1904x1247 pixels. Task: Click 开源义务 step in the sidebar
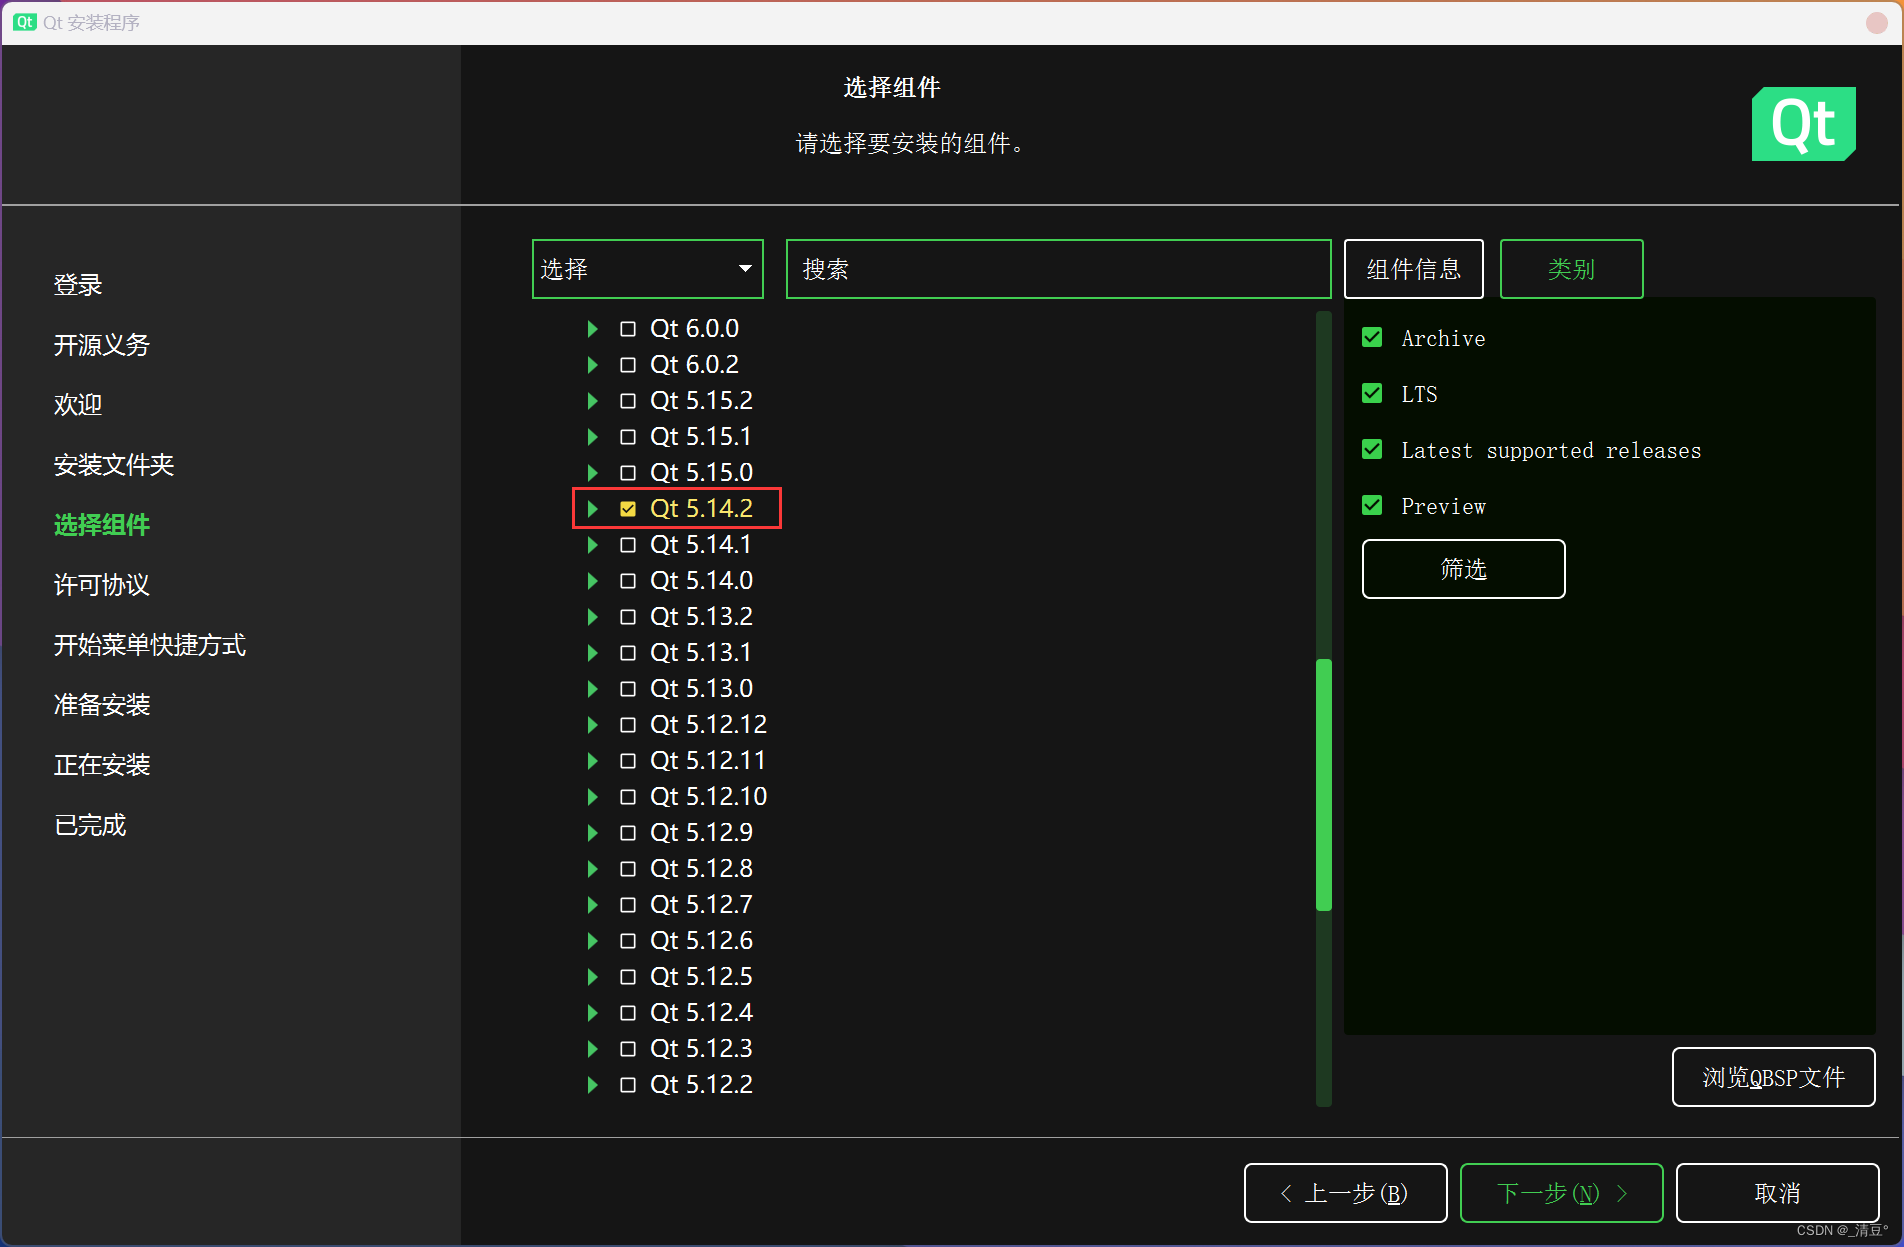point(102,345)
